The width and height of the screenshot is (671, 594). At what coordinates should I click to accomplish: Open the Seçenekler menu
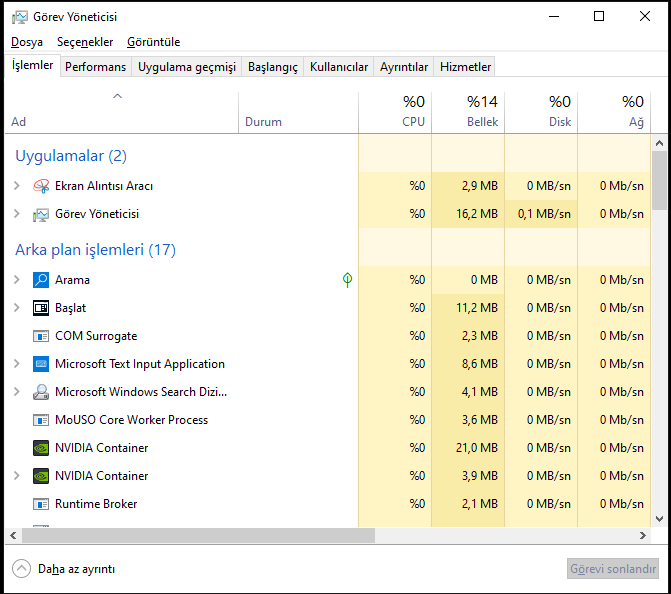pos(85,42)
